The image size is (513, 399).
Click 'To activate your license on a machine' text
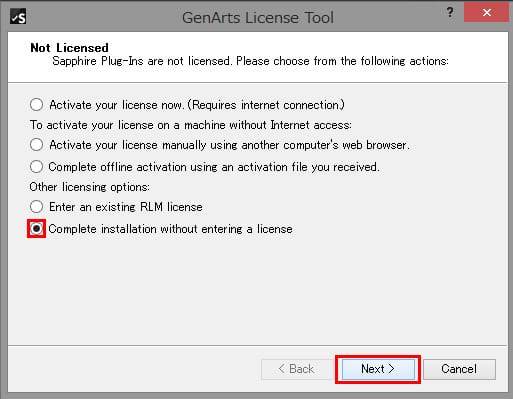(x=191, y=125)
